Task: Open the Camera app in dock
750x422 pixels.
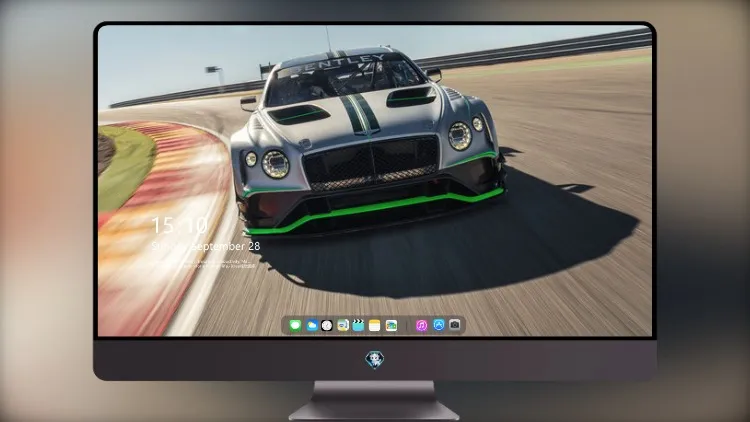Action: 455,325
